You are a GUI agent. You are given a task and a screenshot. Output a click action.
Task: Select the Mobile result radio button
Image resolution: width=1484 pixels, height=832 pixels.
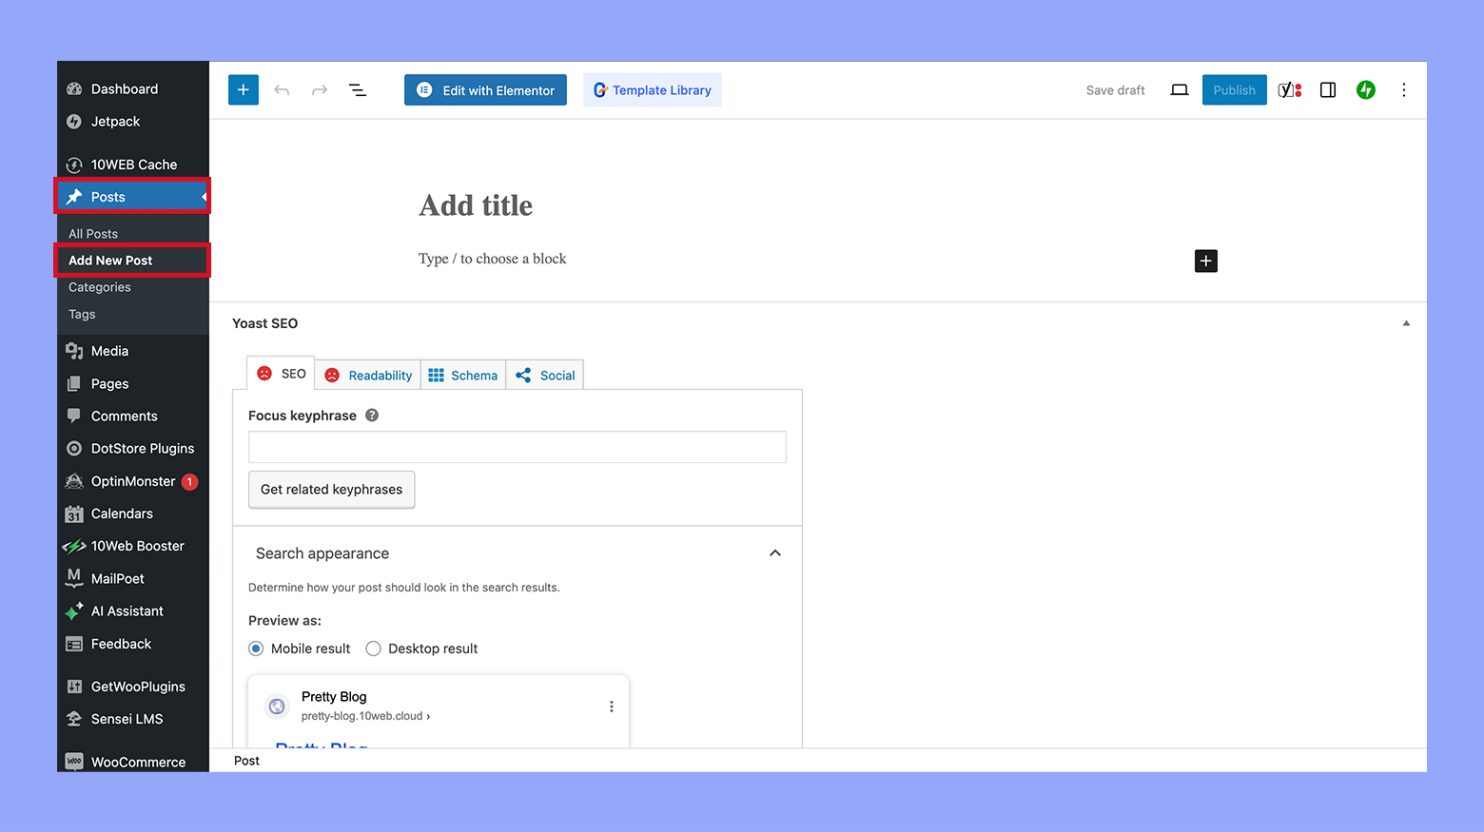click(x=256, y=648)
